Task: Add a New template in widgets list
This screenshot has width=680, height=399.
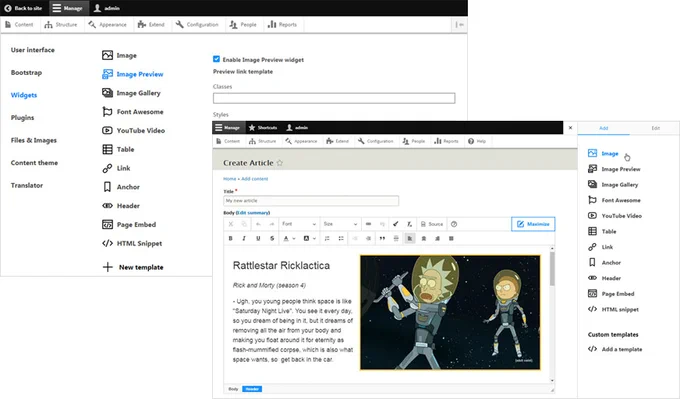Action: 133,267
